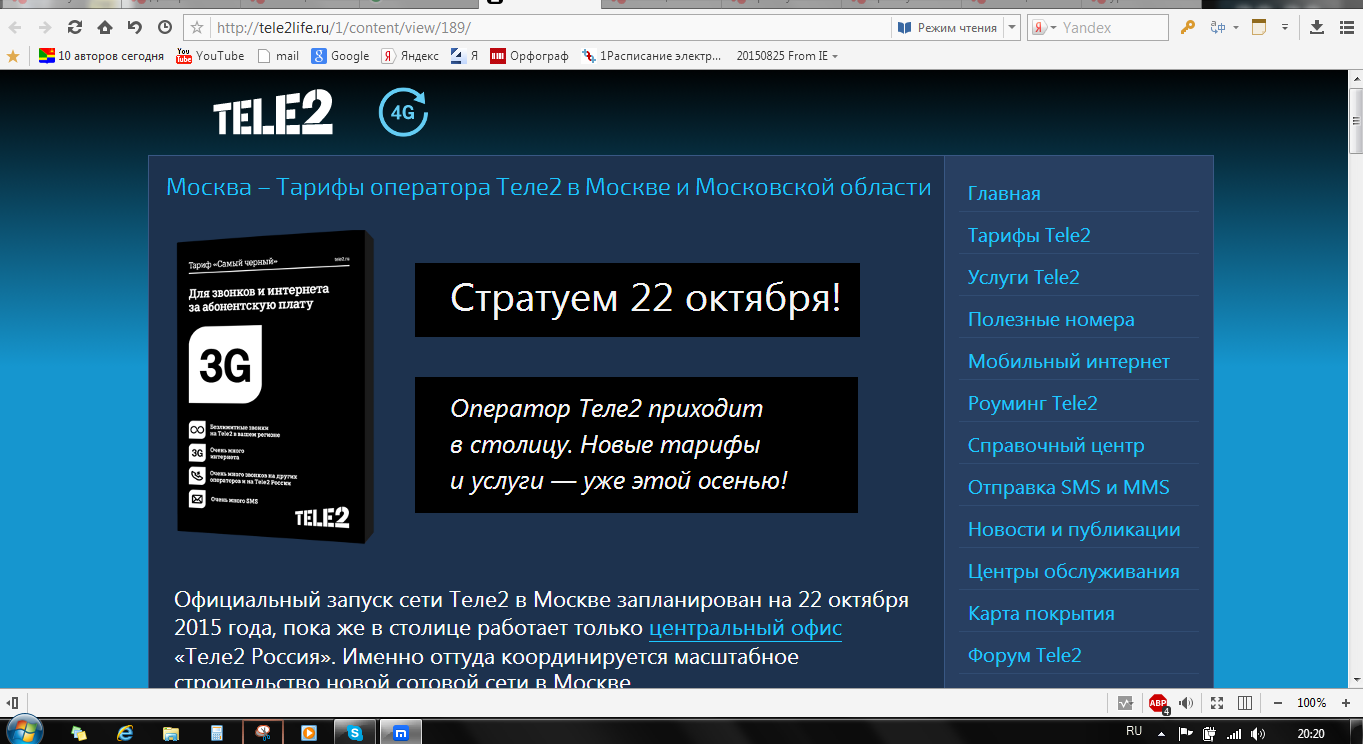Open the Adblock Plus icon in status bar
This screenshot has height=744, width=1363.
coord(1158,703)
